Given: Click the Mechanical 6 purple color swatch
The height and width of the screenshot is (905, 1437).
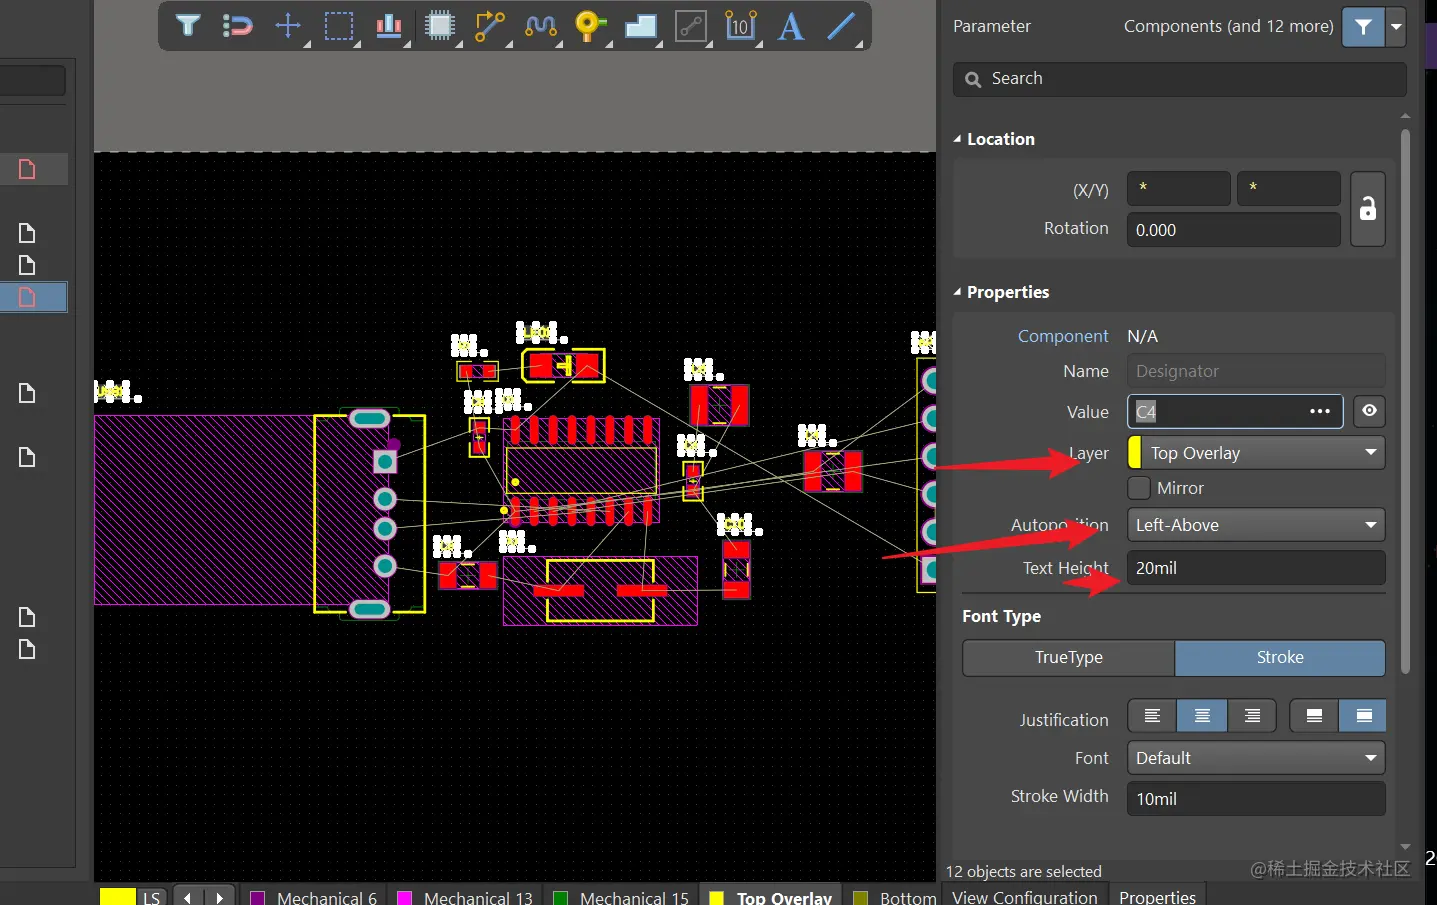Looking at the screenshot, I should [257, 898].
